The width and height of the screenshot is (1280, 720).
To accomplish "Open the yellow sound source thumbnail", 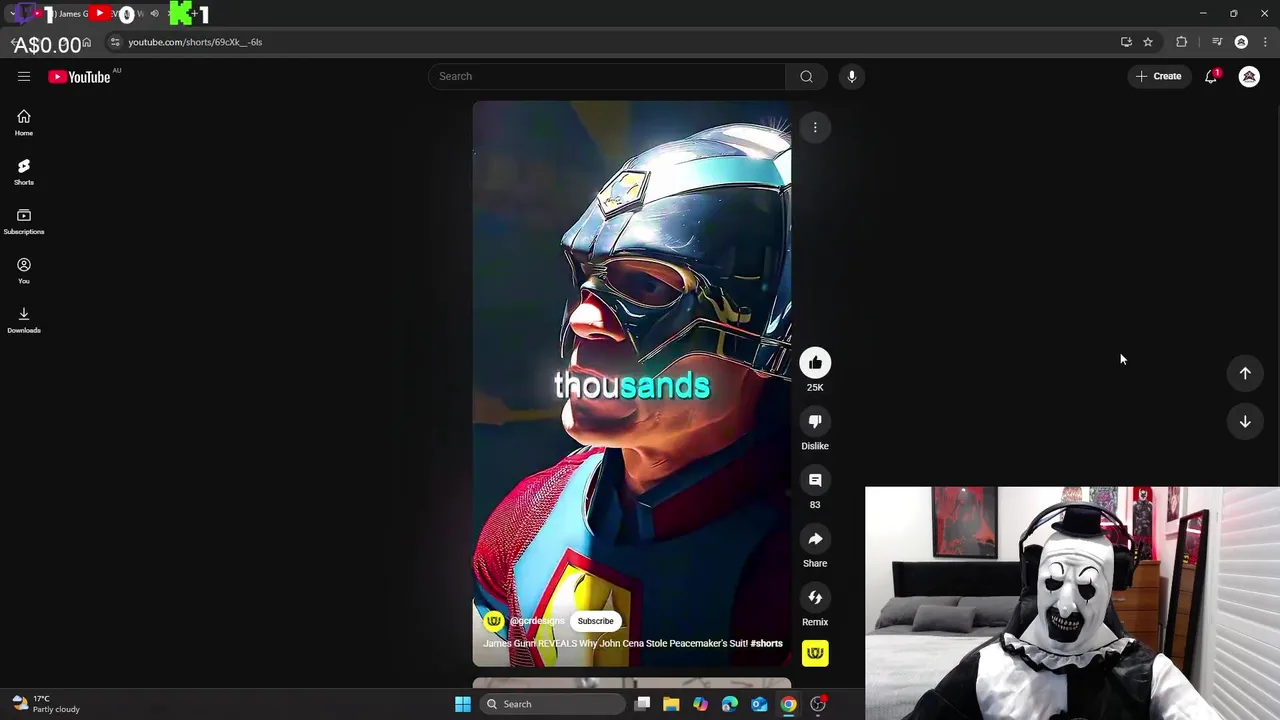I will pyautogui.click(x=815, y=653).
